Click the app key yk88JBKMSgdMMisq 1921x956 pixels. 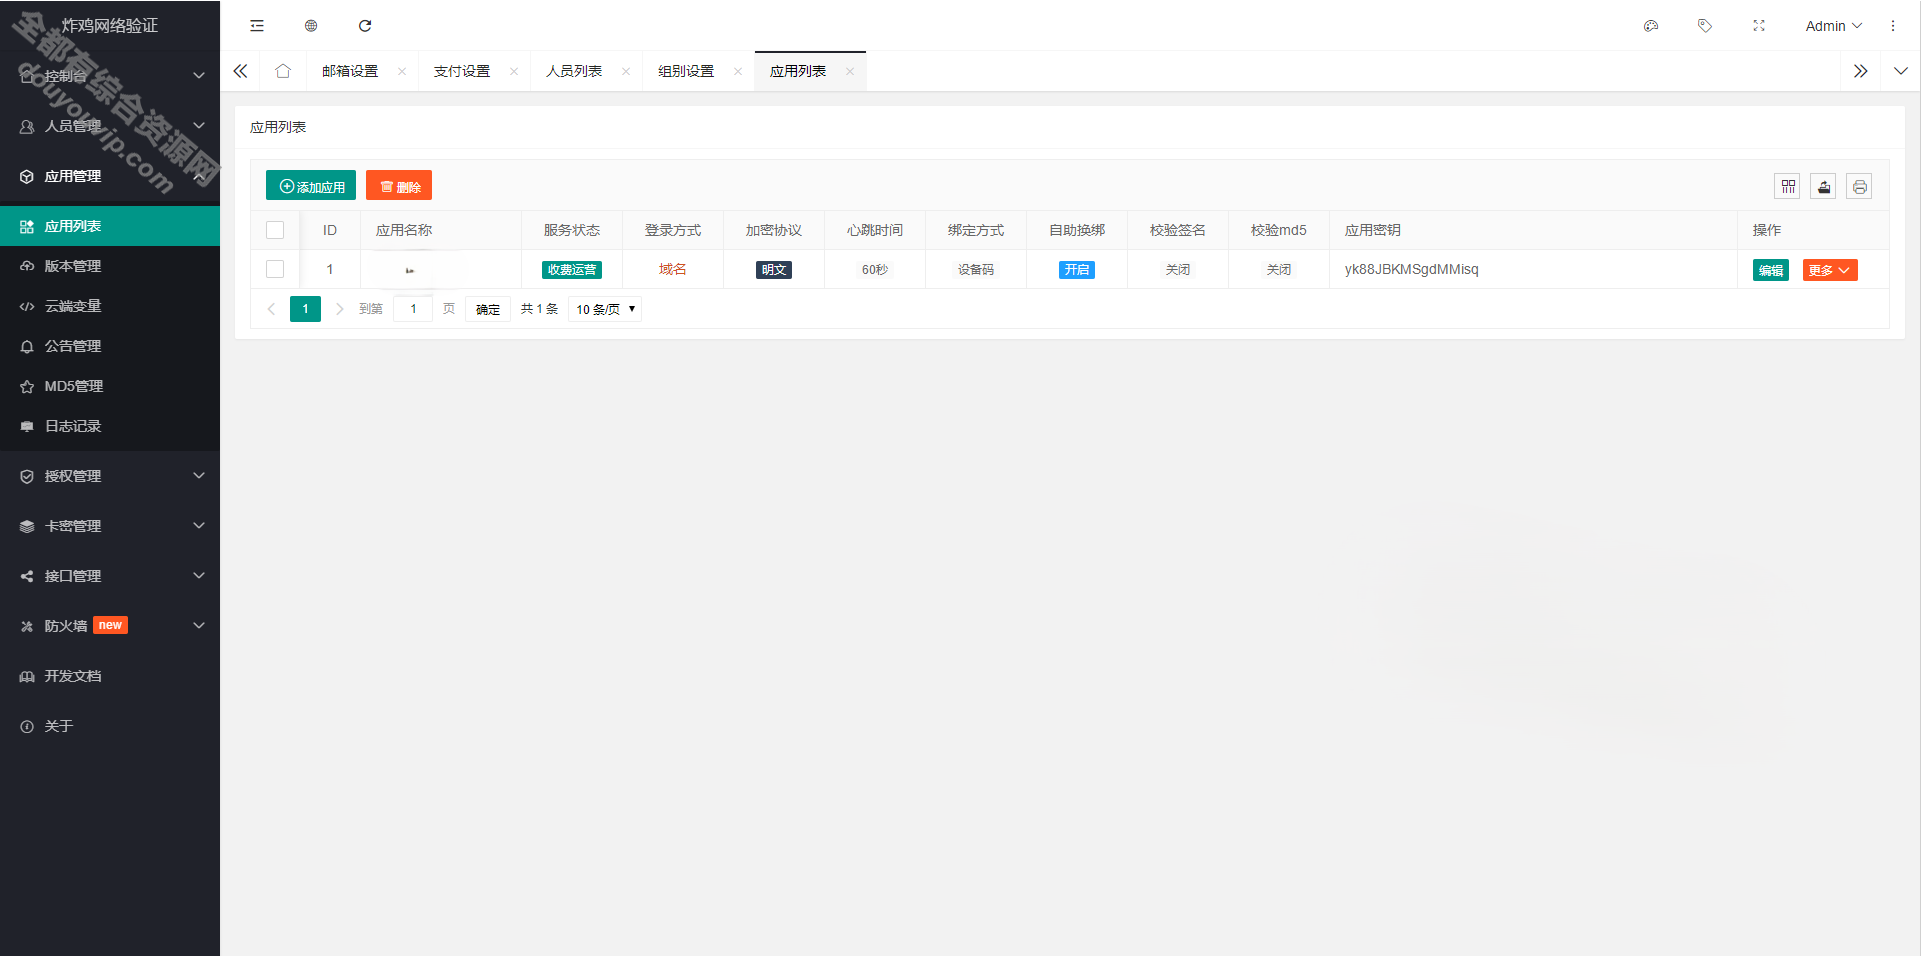click(x=1411, y=269)
